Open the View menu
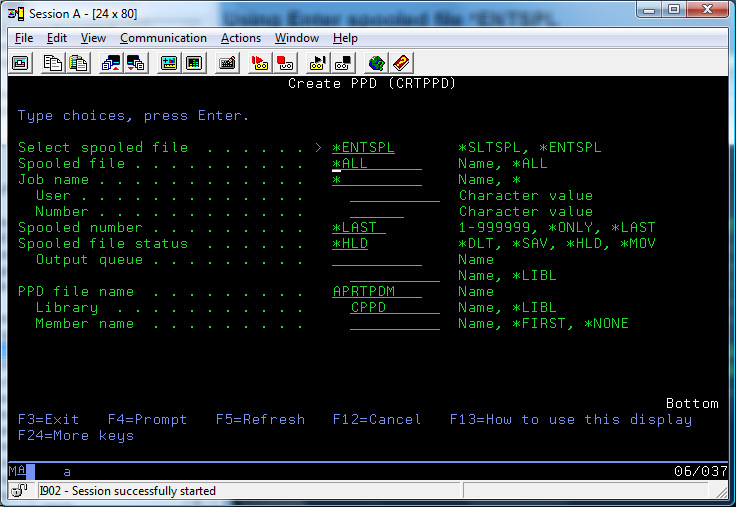This screenshot has height=507, width=736. pyautogui.click(x=93, y=38)
